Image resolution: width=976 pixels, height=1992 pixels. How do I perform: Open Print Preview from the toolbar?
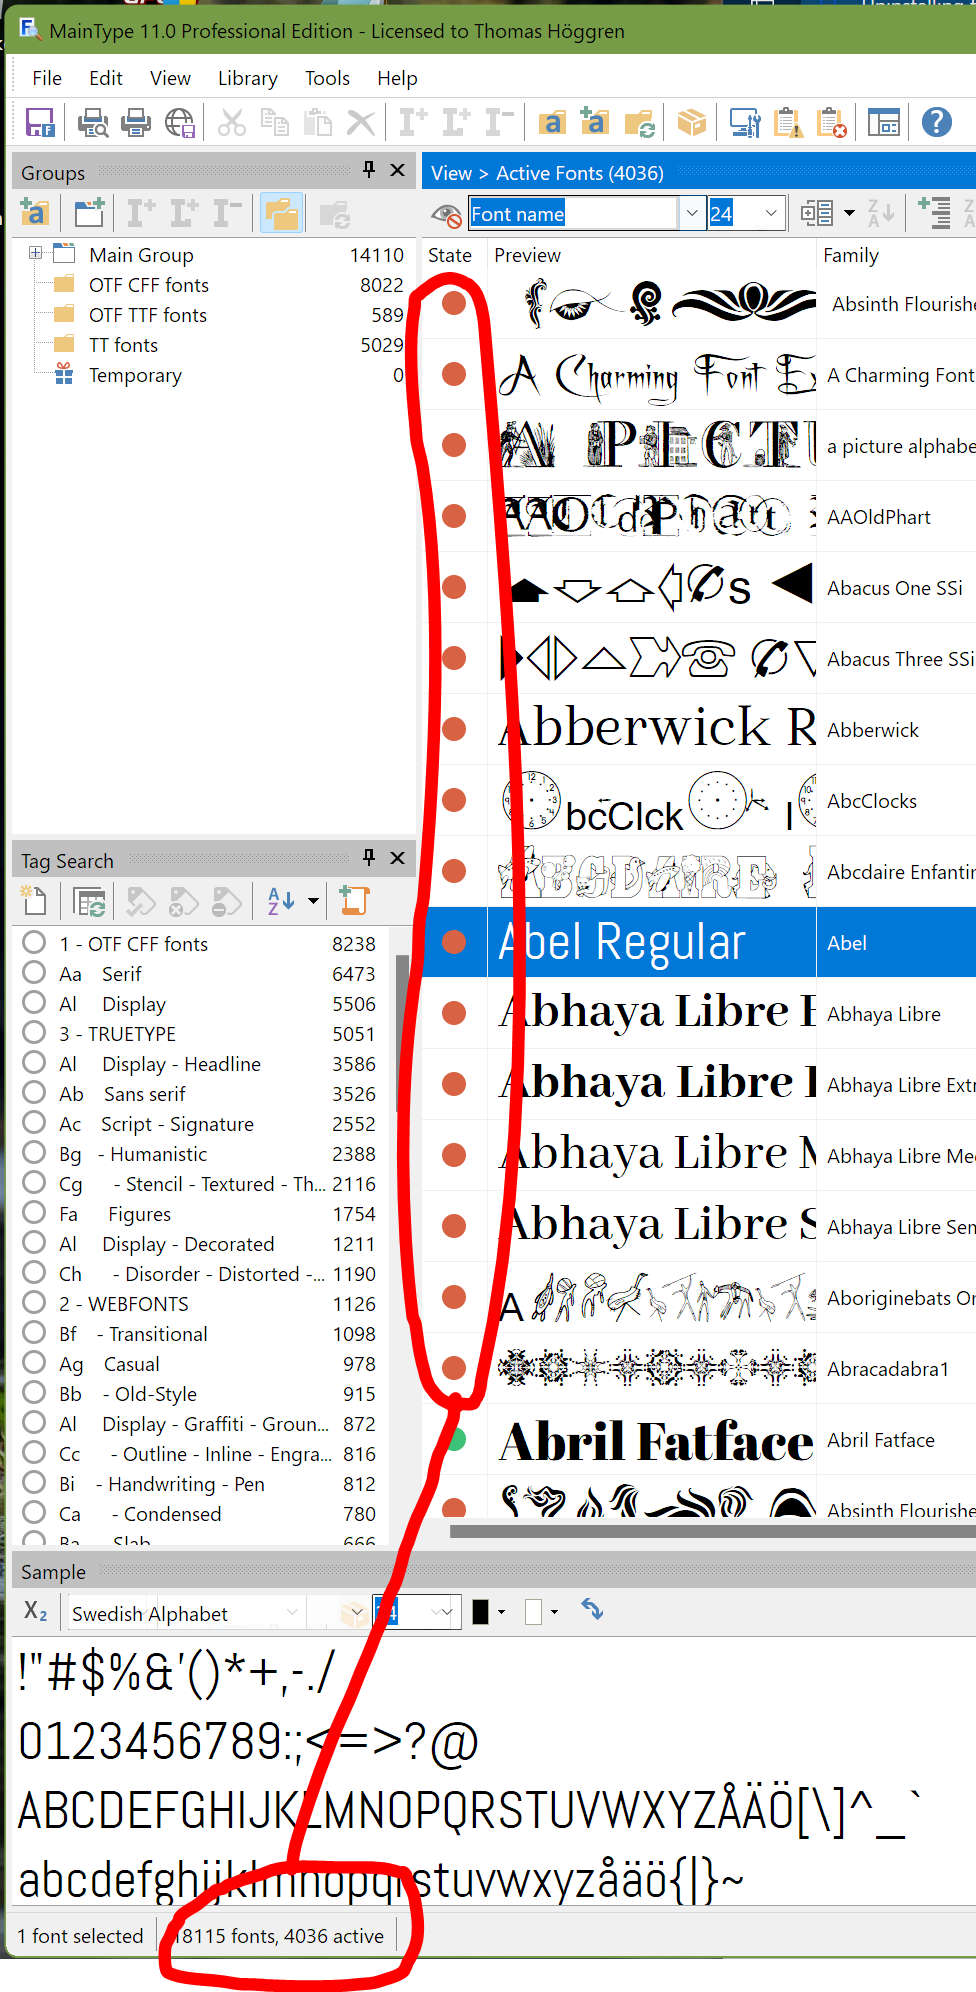coord(93,123)
